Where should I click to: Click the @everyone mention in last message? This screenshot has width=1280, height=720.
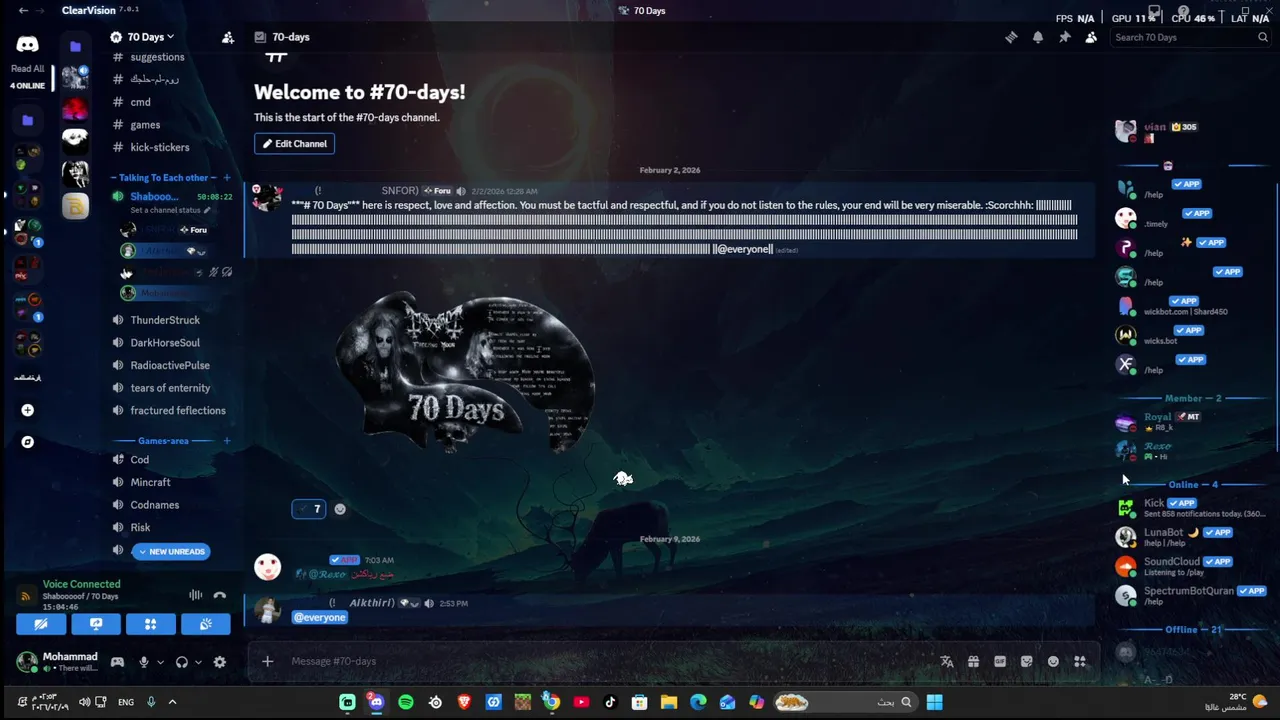tap(319, 617)
